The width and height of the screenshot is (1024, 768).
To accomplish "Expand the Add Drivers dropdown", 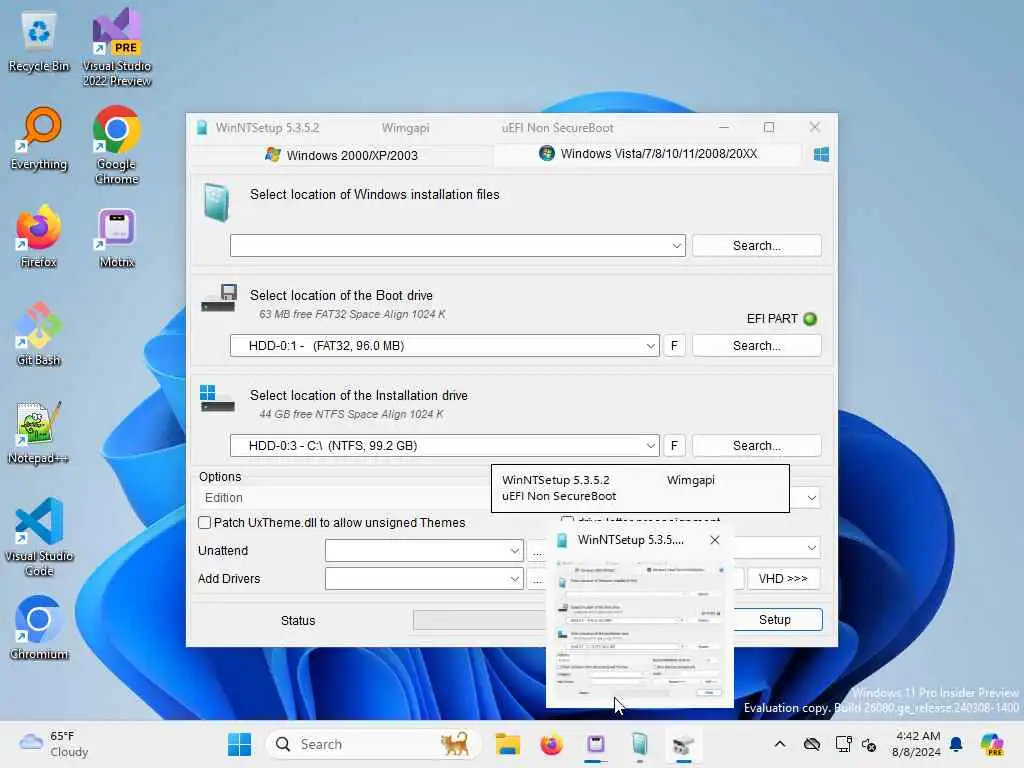I will [515, 579].
